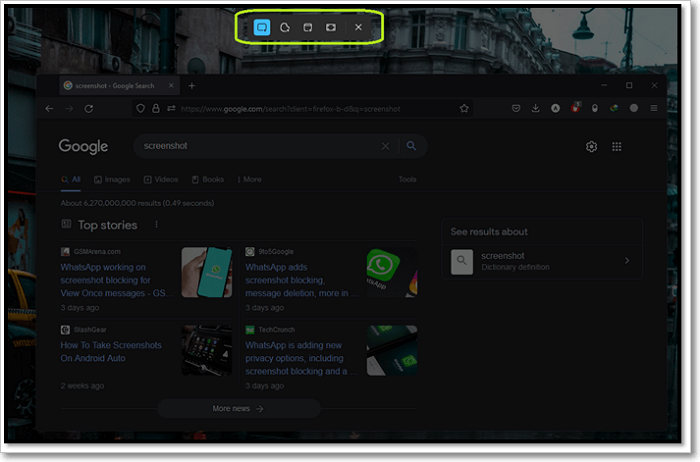Clear the search box text
The image size is (700, 462).
[x=386, y=146]
